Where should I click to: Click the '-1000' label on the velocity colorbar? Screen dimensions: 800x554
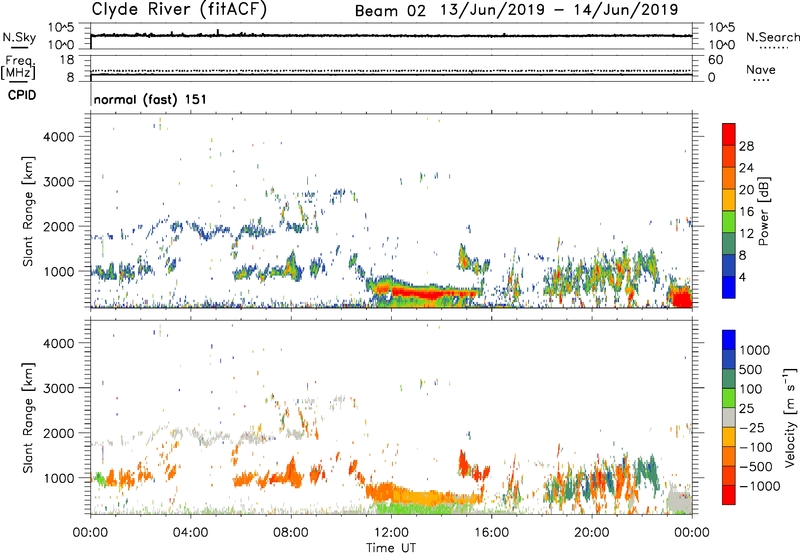[759, 486]
